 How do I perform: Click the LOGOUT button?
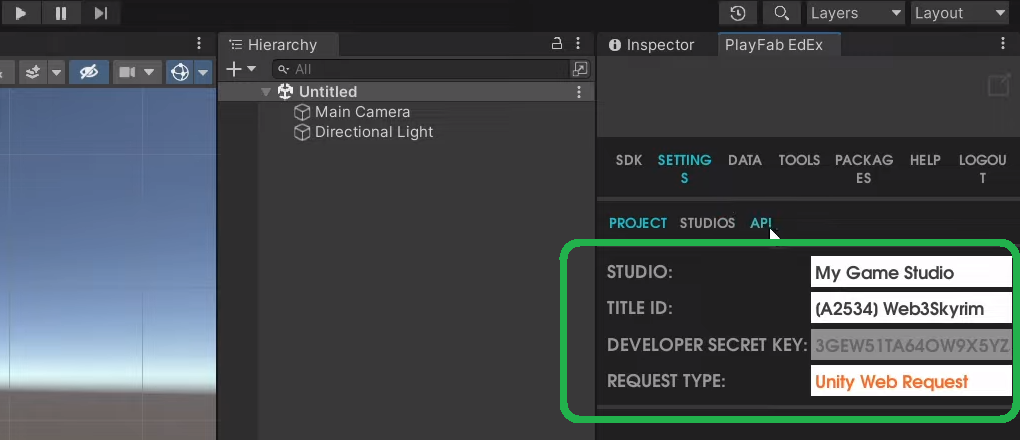point(982,169)
